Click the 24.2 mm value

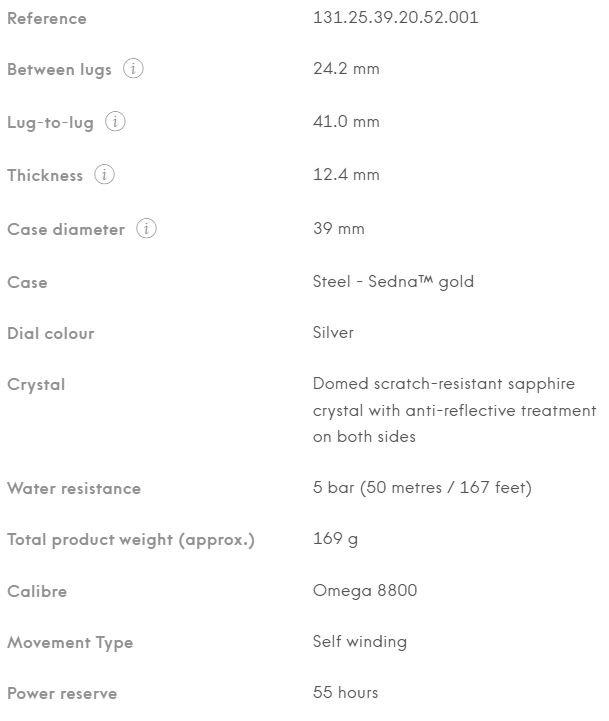coord(346,70)
